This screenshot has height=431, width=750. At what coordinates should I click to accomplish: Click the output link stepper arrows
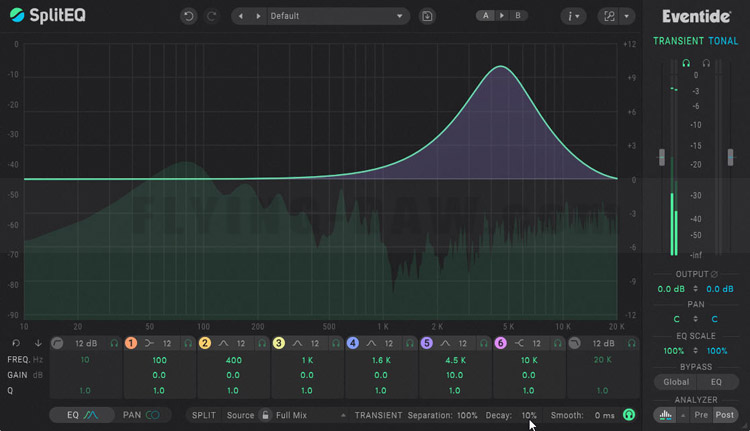[x=695, y=289]
